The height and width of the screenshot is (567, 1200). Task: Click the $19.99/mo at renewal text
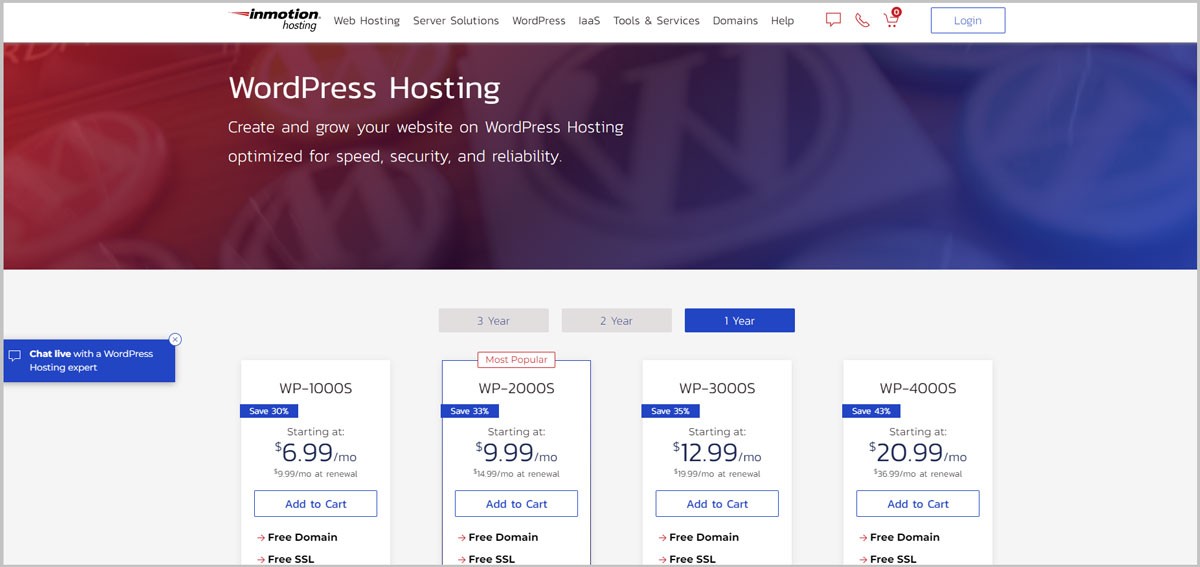(717, 474)
